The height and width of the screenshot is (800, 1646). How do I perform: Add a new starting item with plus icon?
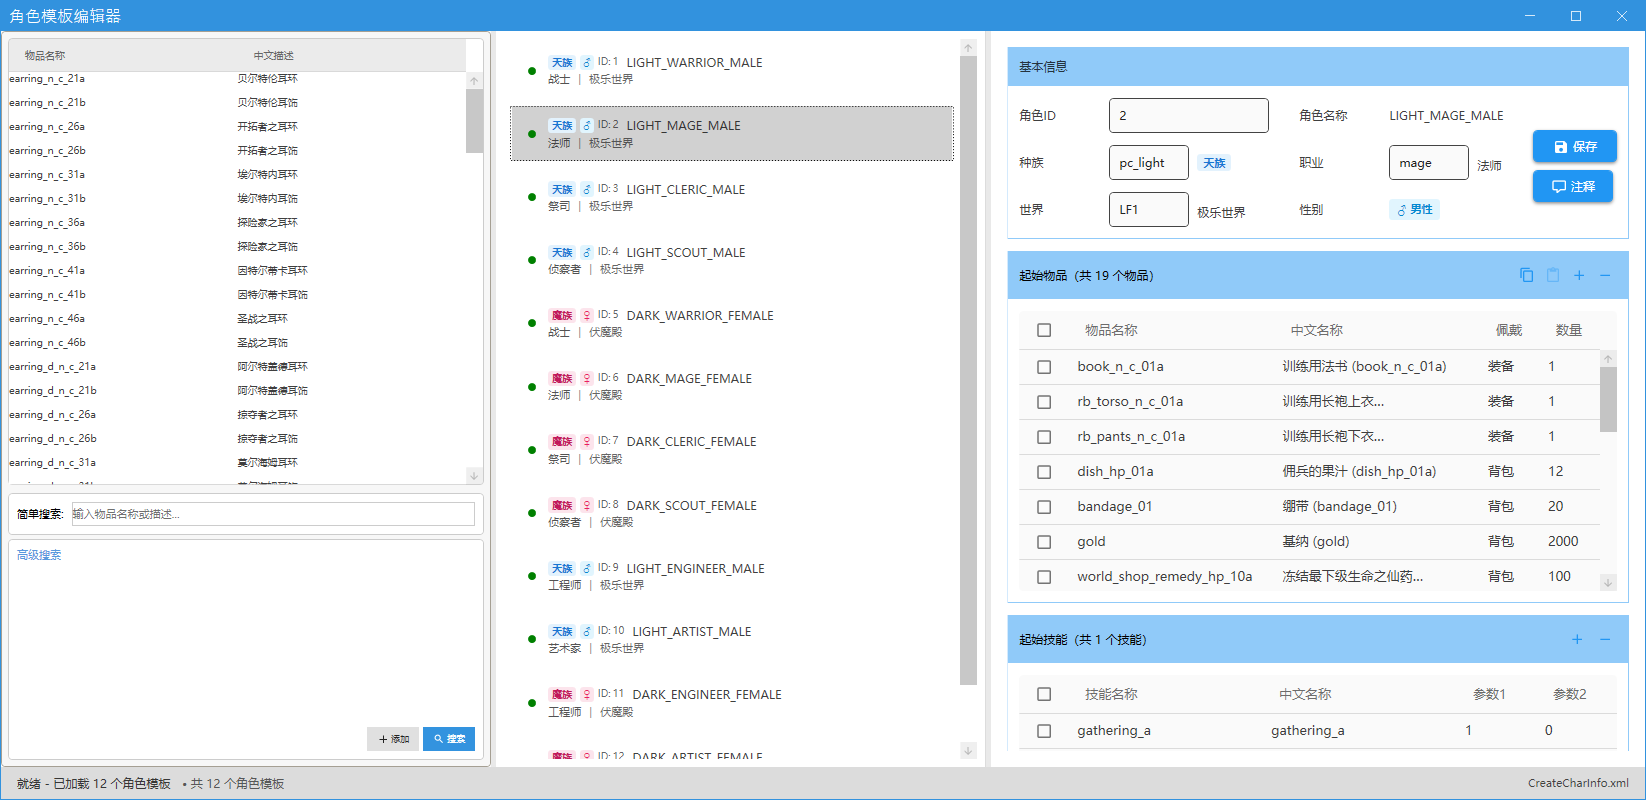(x=1579, y=275)
